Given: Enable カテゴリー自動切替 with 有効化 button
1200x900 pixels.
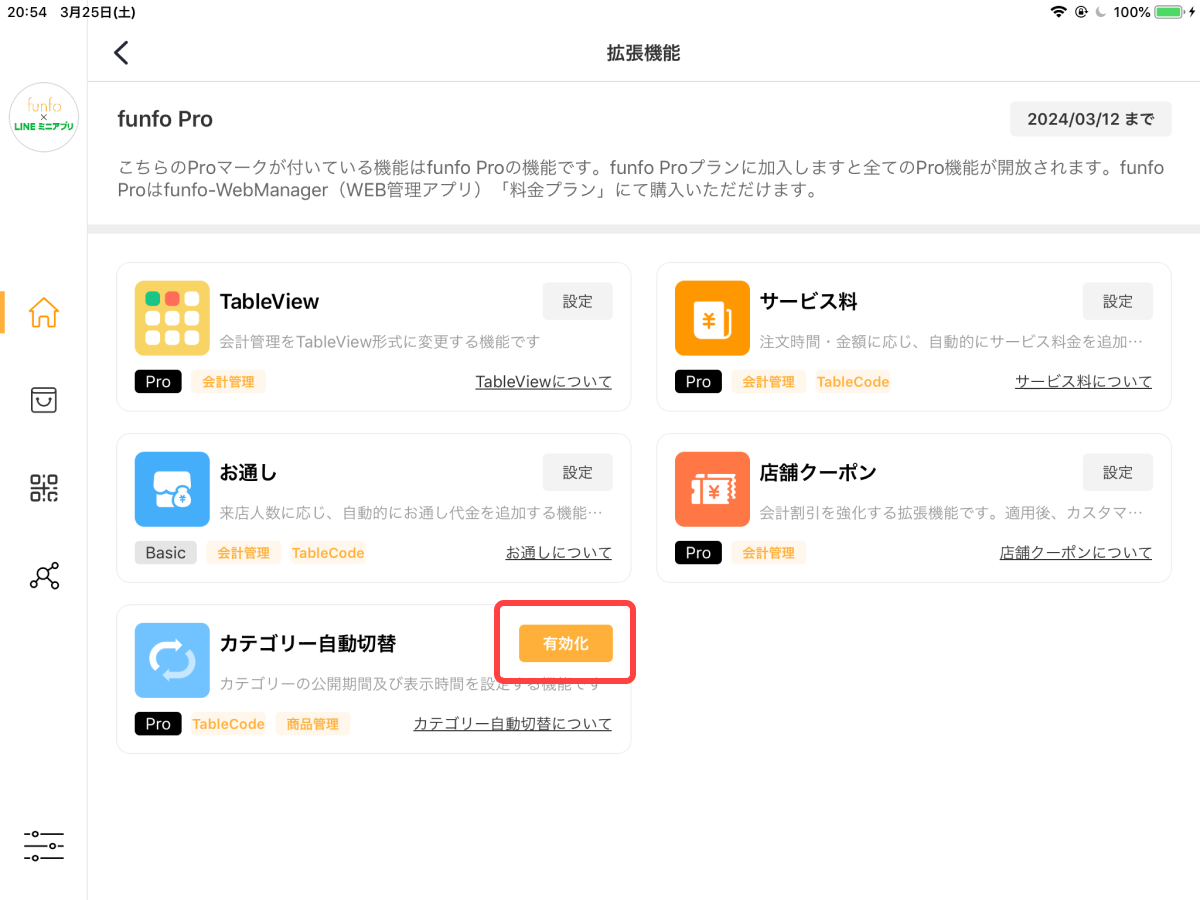Looking at the screenshot, I should [566, 644].
